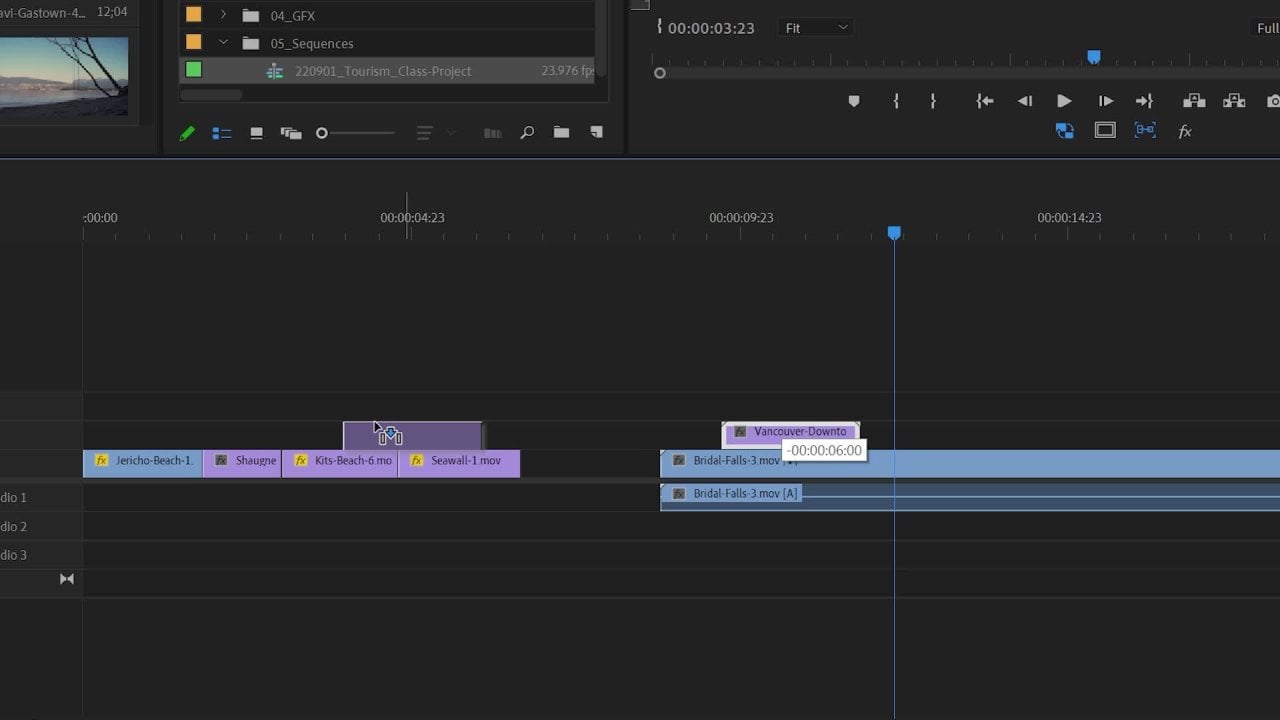
Task: Step forward one frame
Action: (x=1105, y=101)
